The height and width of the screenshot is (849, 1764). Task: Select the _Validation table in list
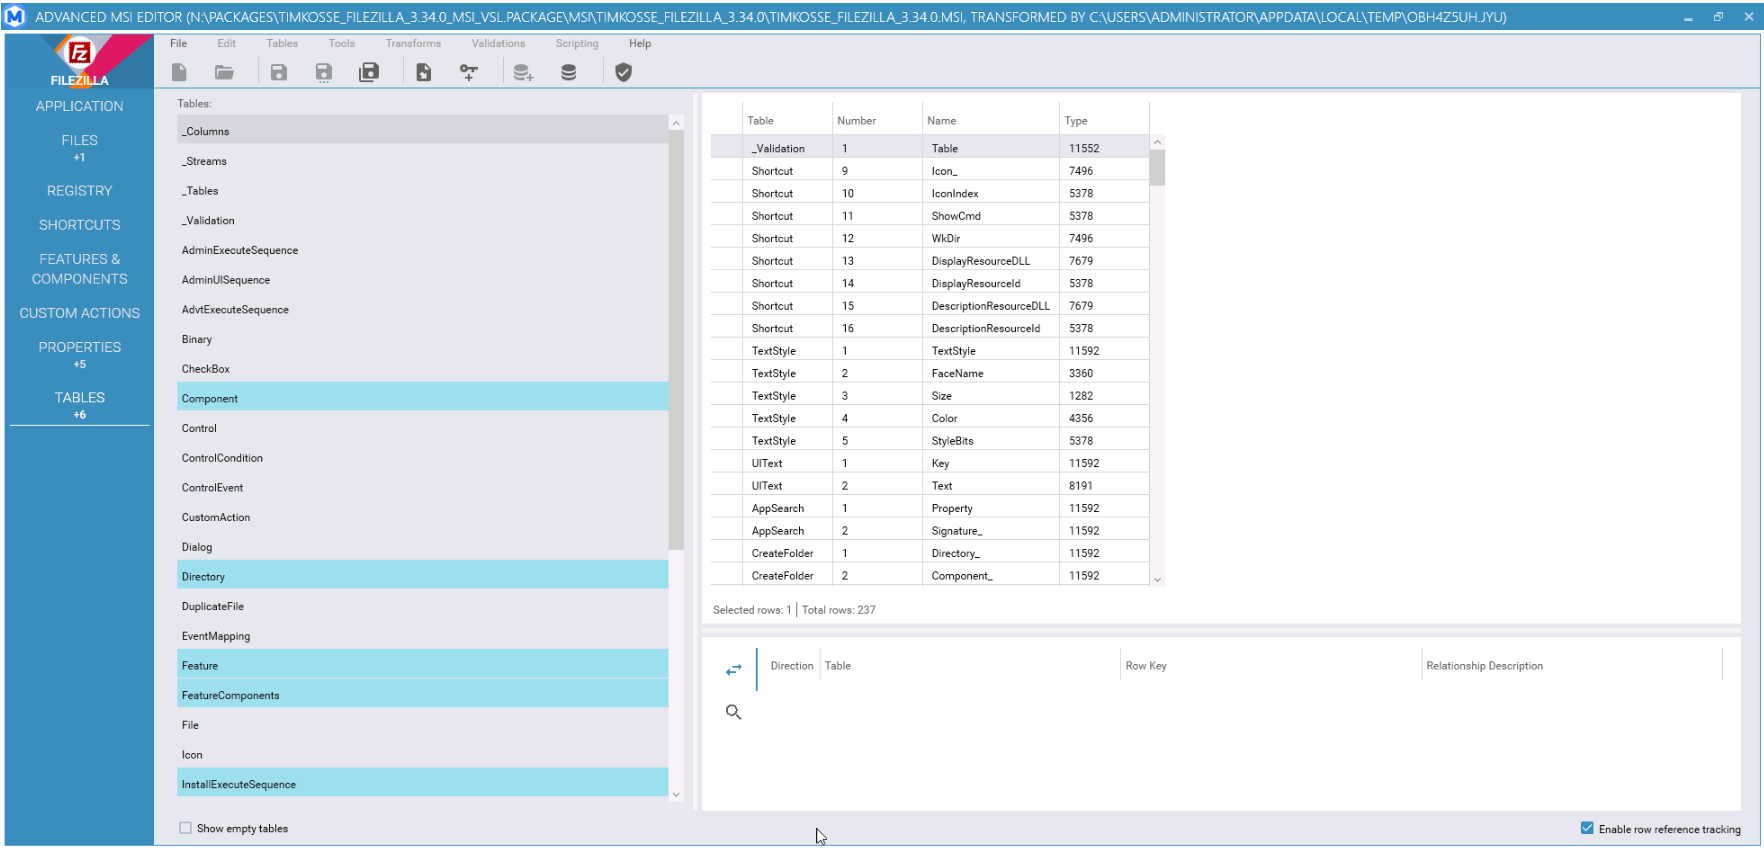423,221
